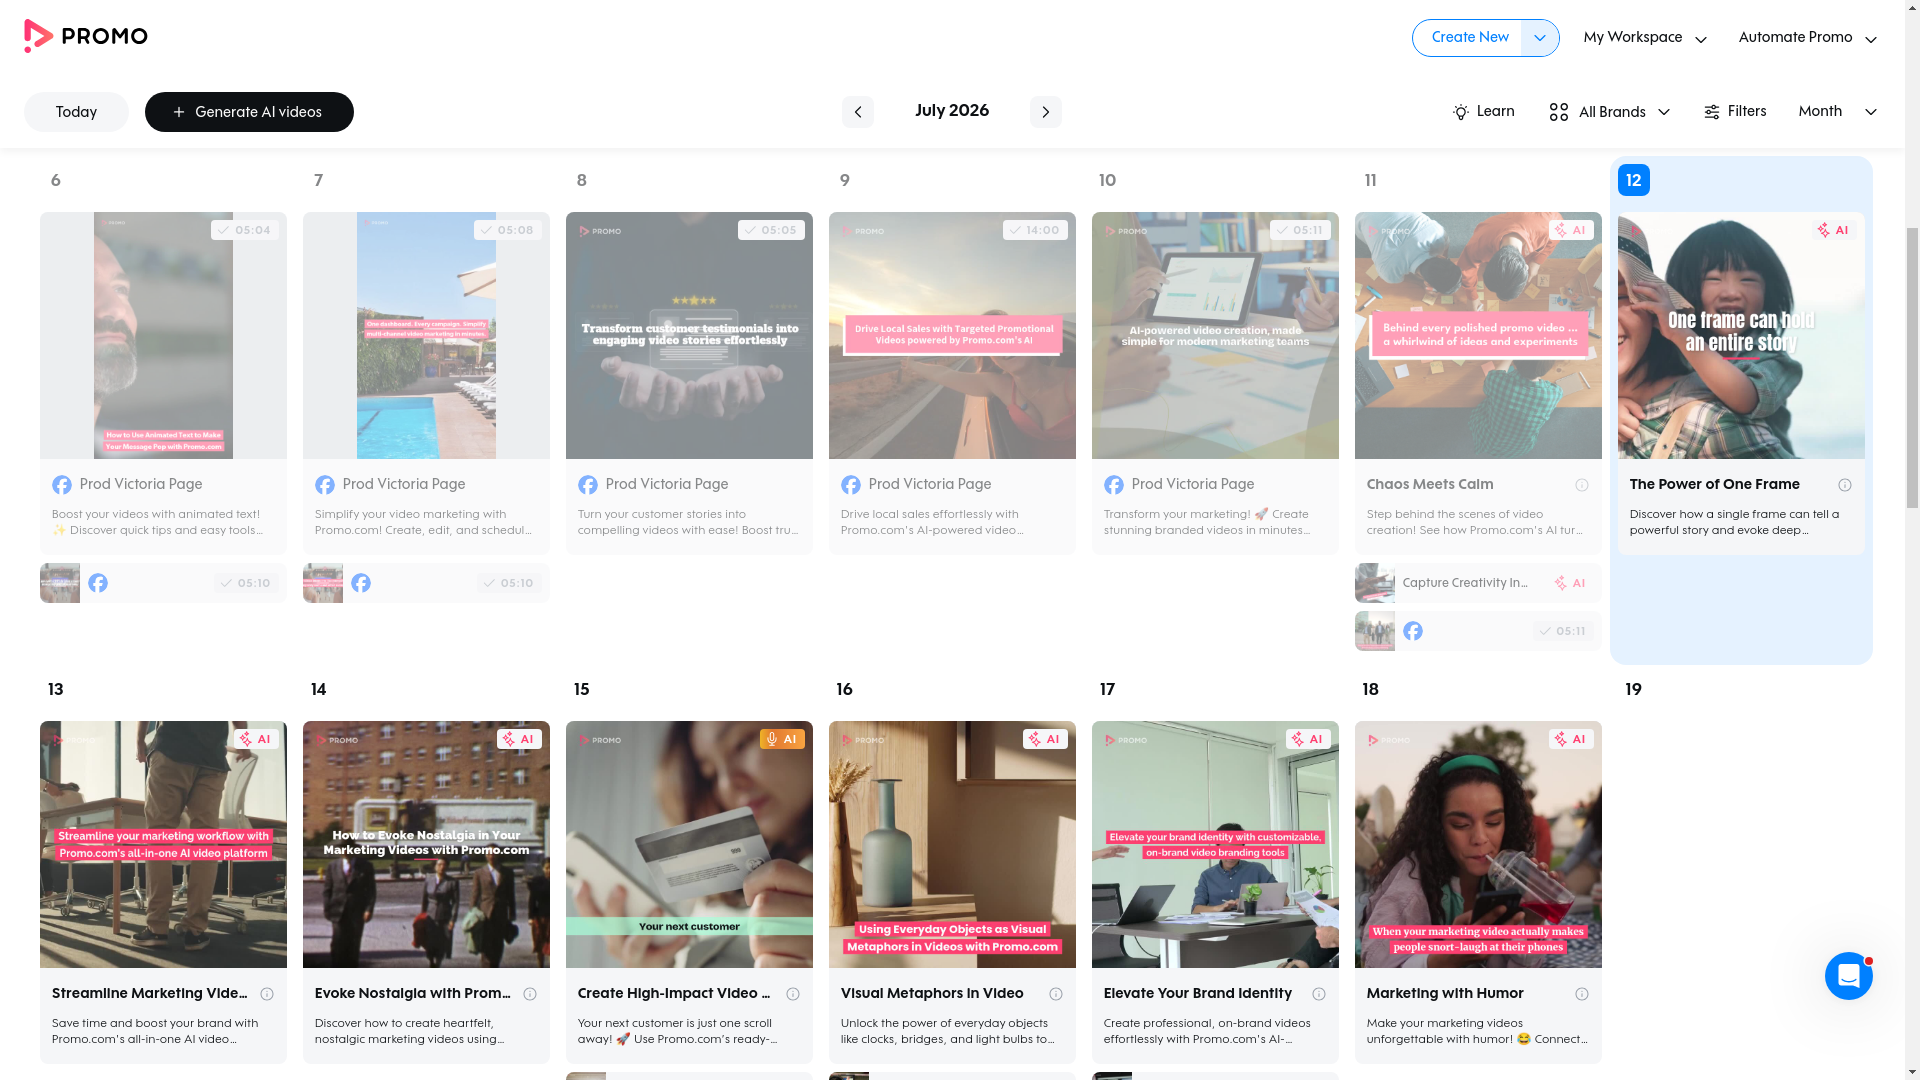Click Facebook icon on July 8 card

pyautogui.click(x=588, y=485)
